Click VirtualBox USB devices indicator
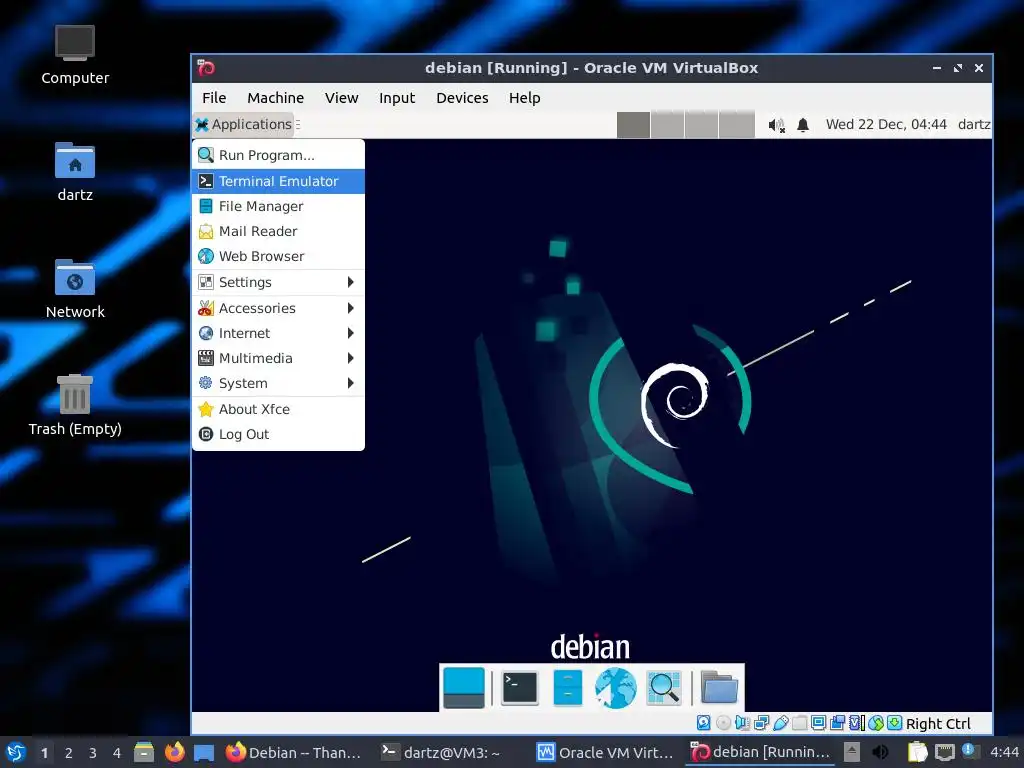This screenshot has width=1024, height=768. pyautogui.click(x=780, y=723)
